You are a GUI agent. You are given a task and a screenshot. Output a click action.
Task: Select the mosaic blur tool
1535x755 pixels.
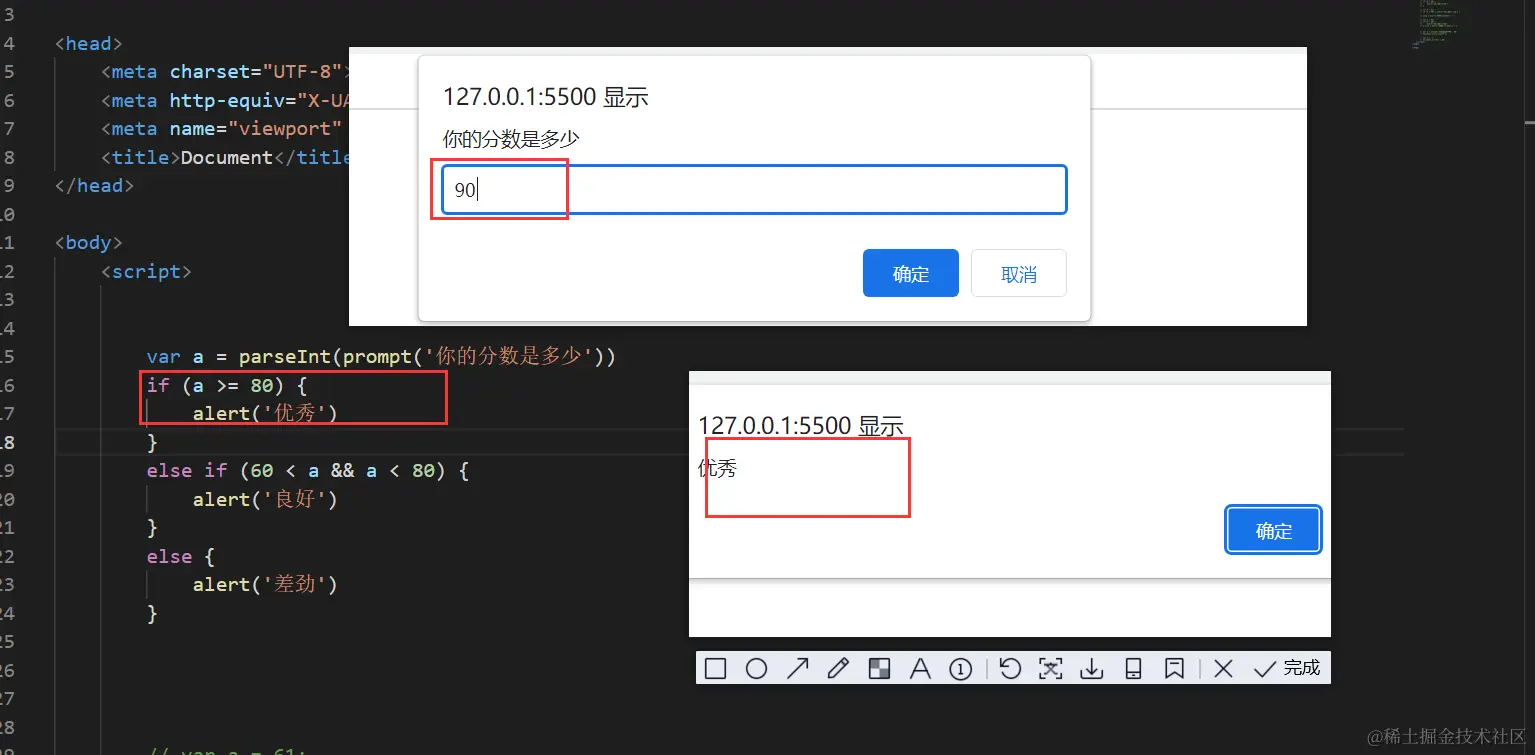879,669
